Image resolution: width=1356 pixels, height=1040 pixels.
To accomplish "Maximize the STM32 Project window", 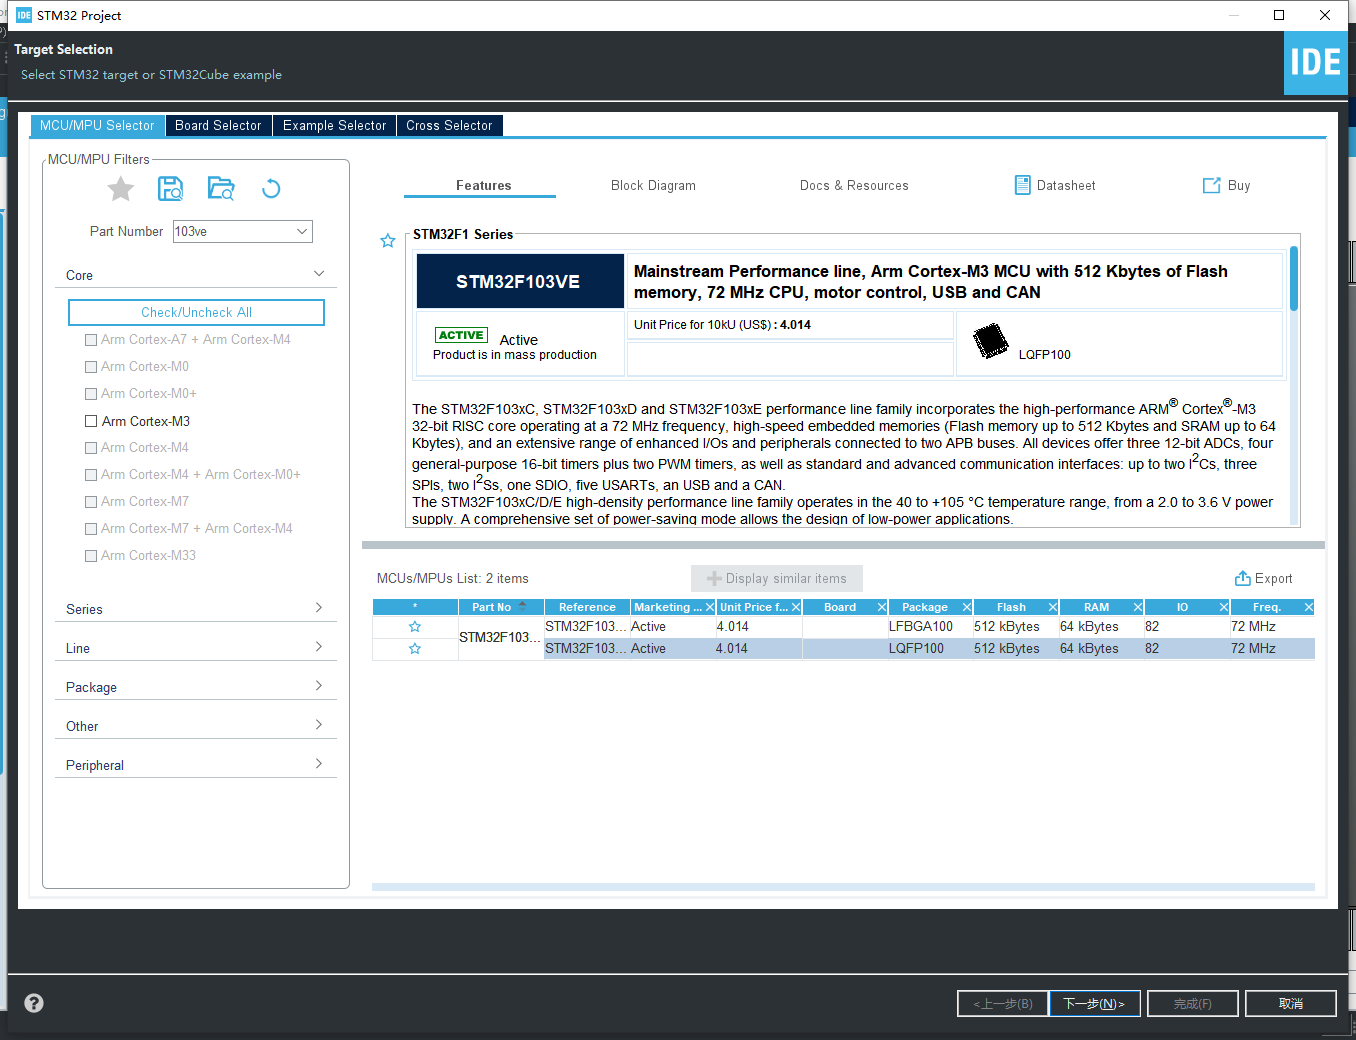I will 1279,15.
